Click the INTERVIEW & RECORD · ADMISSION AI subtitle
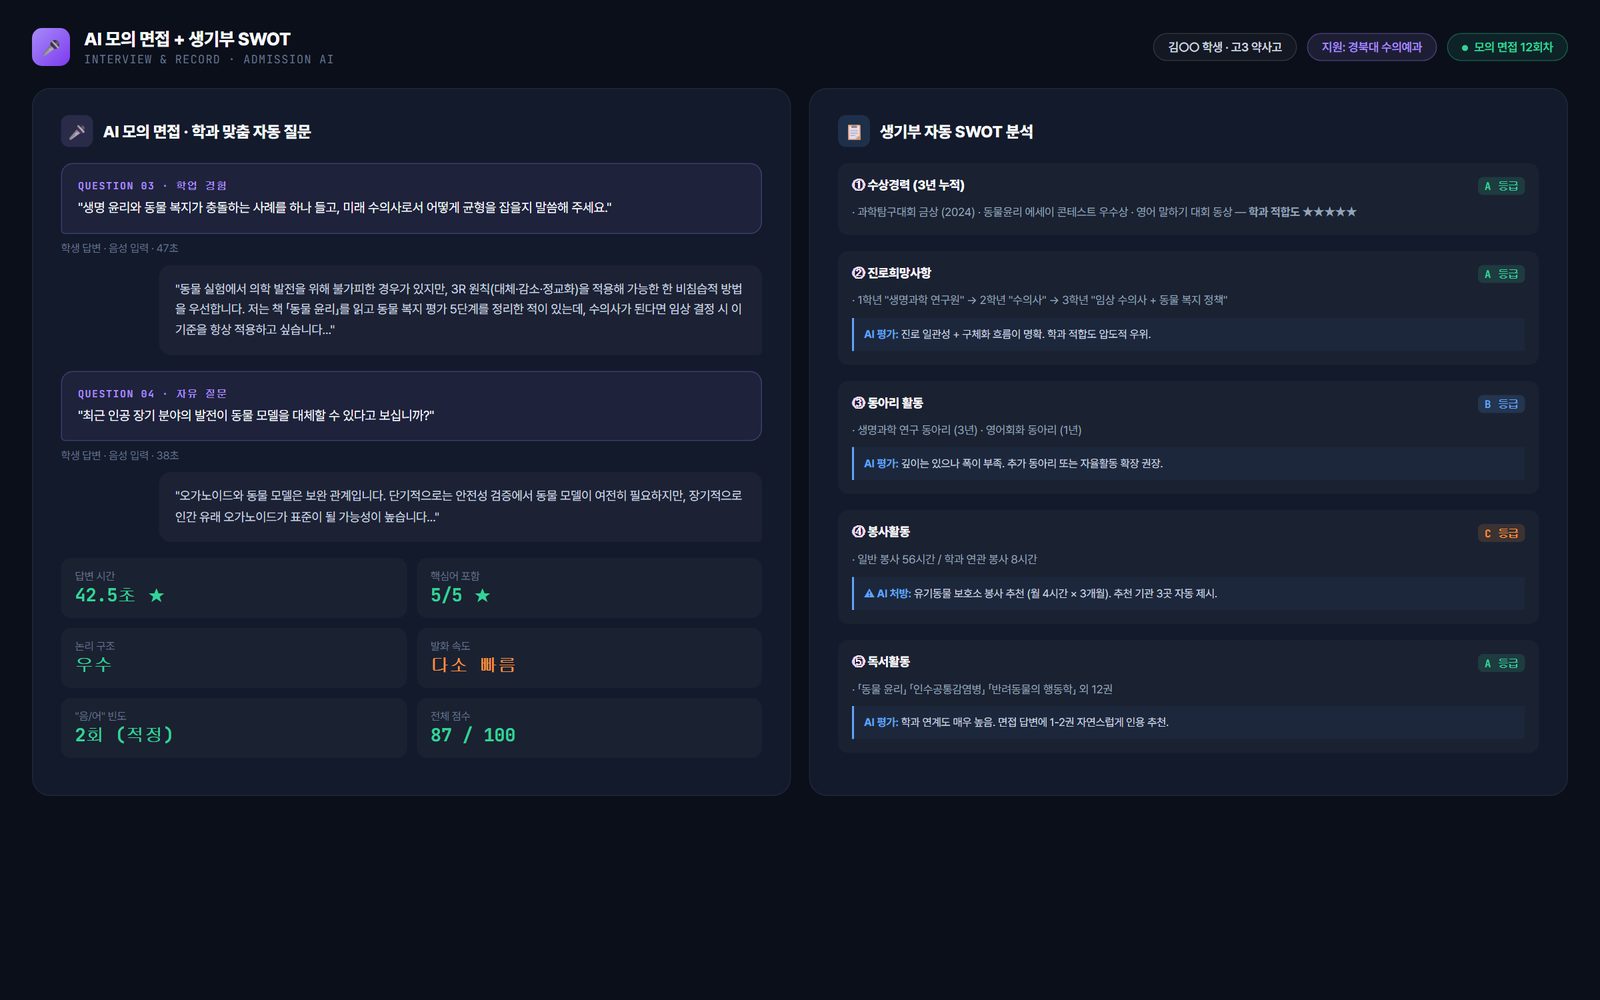The width and height of the screenshot is (1600, 1000). click(x=209, y=60)
